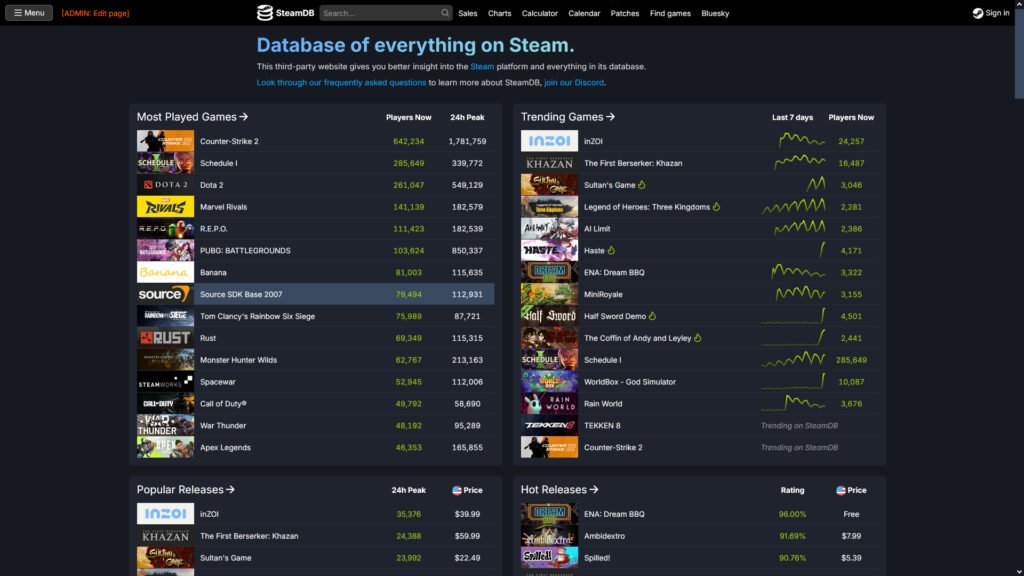Open ENA: Dream BBQ in Trending Games
The height and width of the screenshot is (576, 1024).
click(614, 272)
